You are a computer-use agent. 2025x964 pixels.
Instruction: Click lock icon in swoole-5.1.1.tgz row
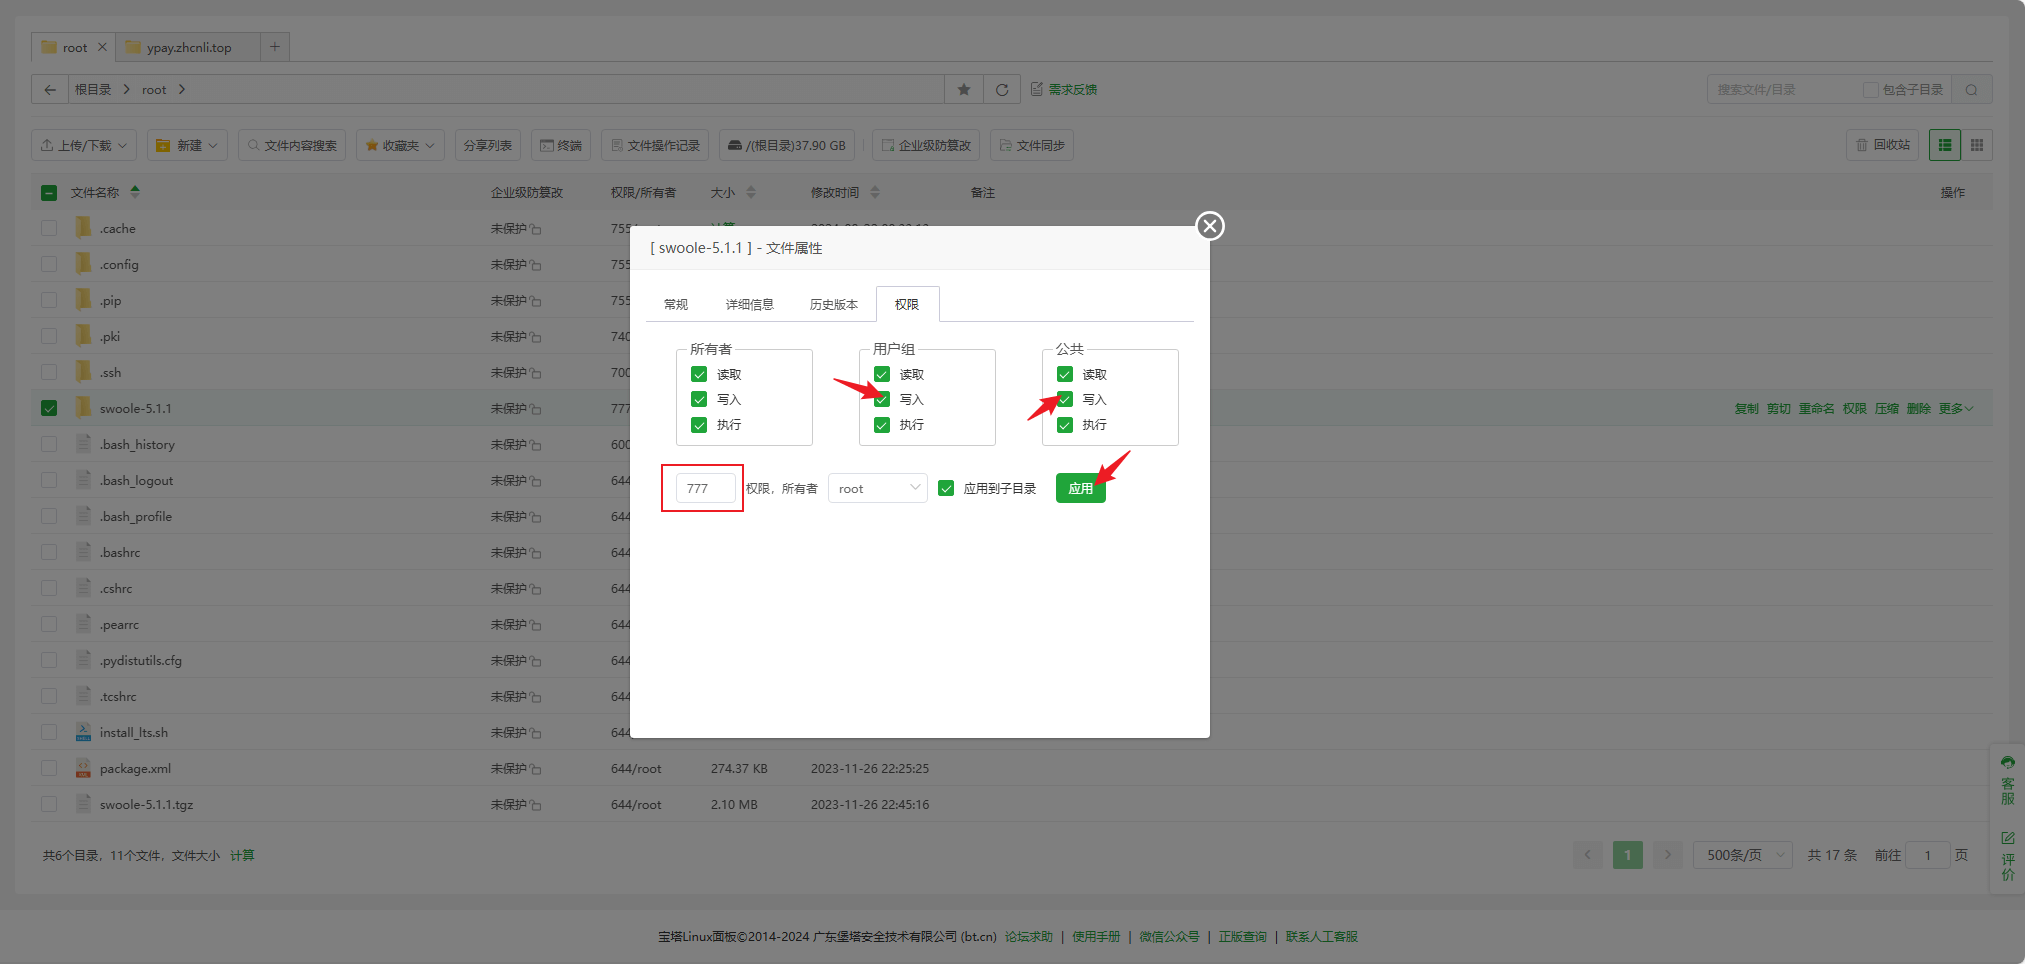[536, 805]
